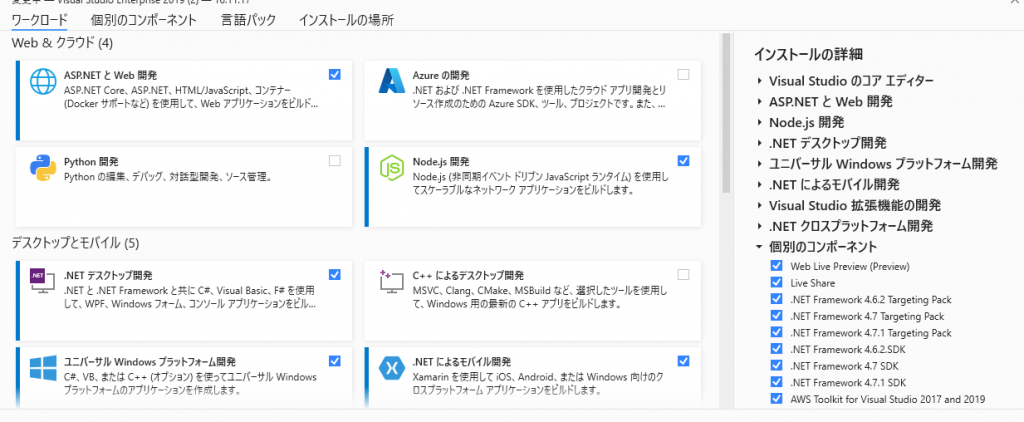Collapse the 個別のコンポーネント details section
Screen dimensions: 1024x422
click(760, 247)
